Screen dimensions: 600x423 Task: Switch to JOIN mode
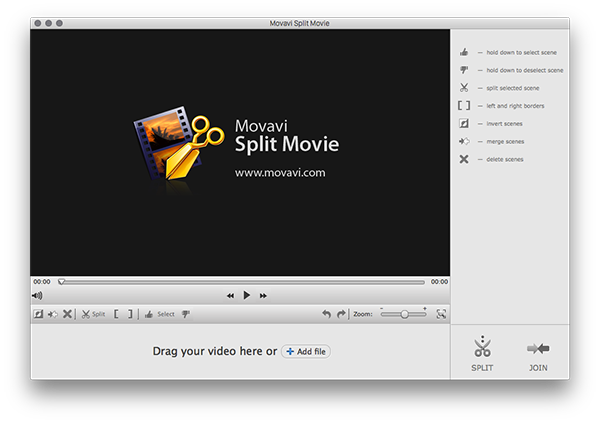click(x=538, y=353)
